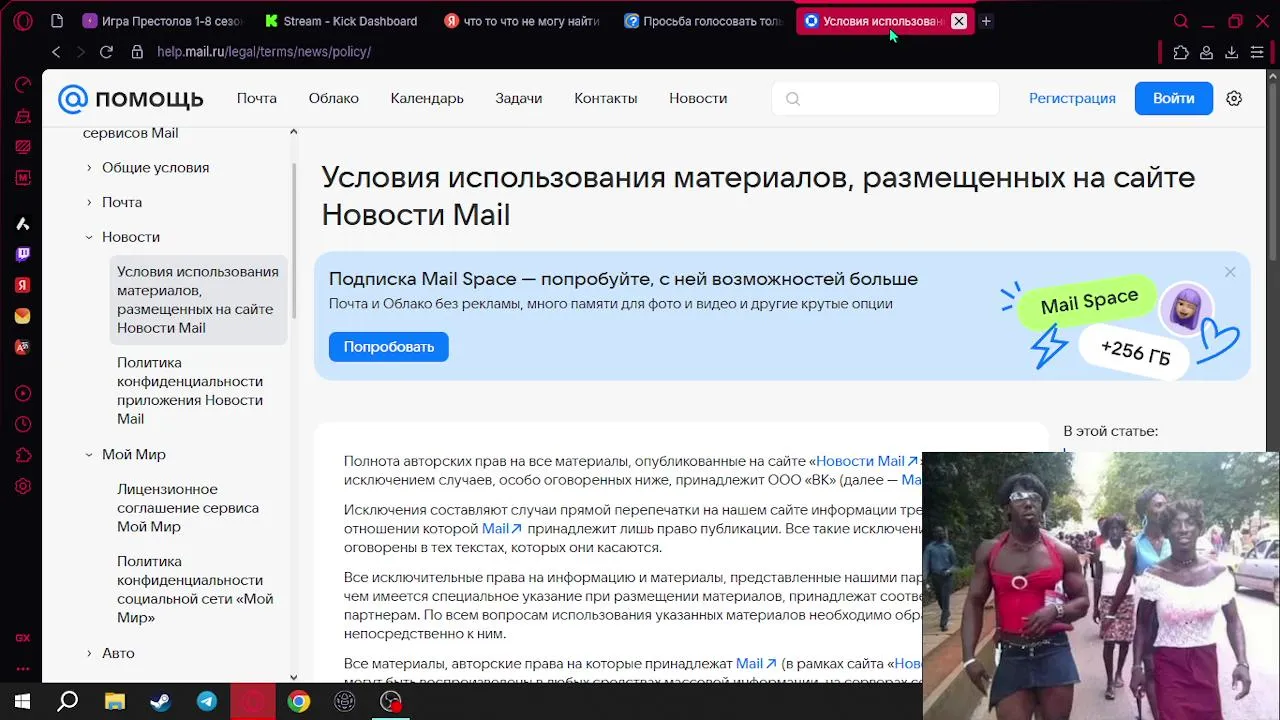Open GX Control speedometer icon in sidebar
The width and height of the screenshot is (1280, 720).
23,85
